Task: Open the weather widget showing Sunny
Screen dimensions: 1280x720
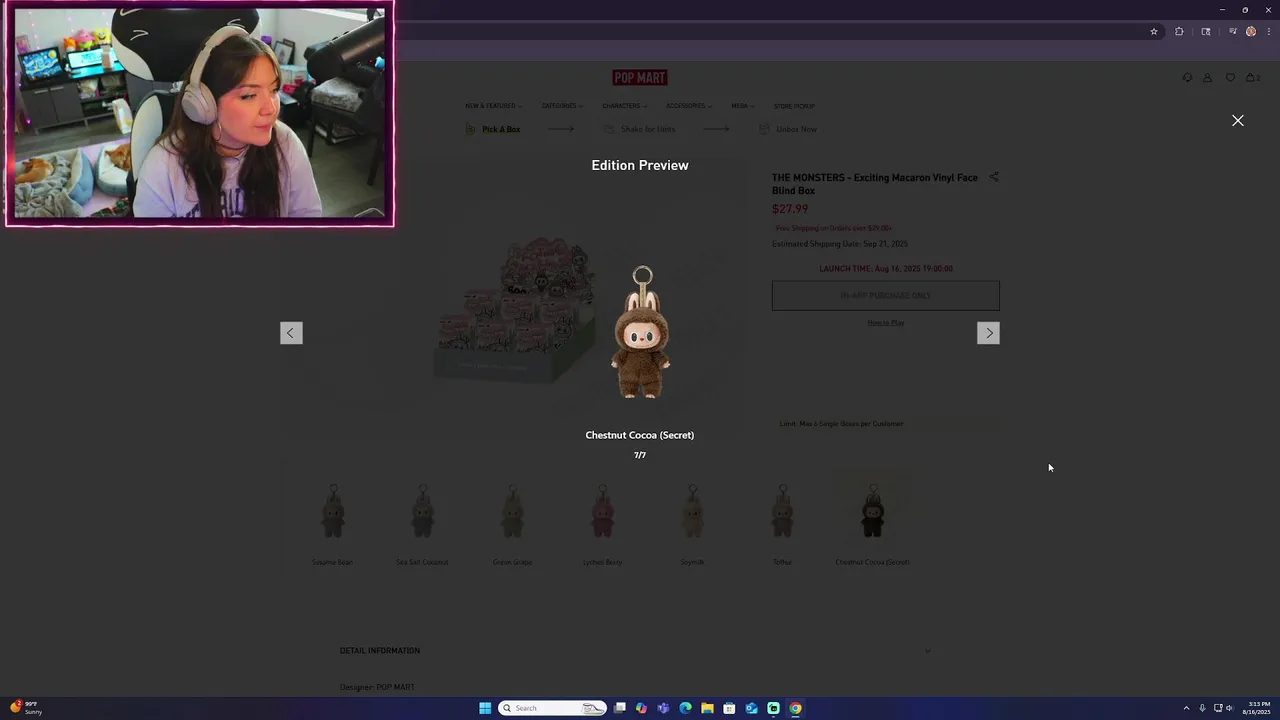Action: (x=26, y=708)
